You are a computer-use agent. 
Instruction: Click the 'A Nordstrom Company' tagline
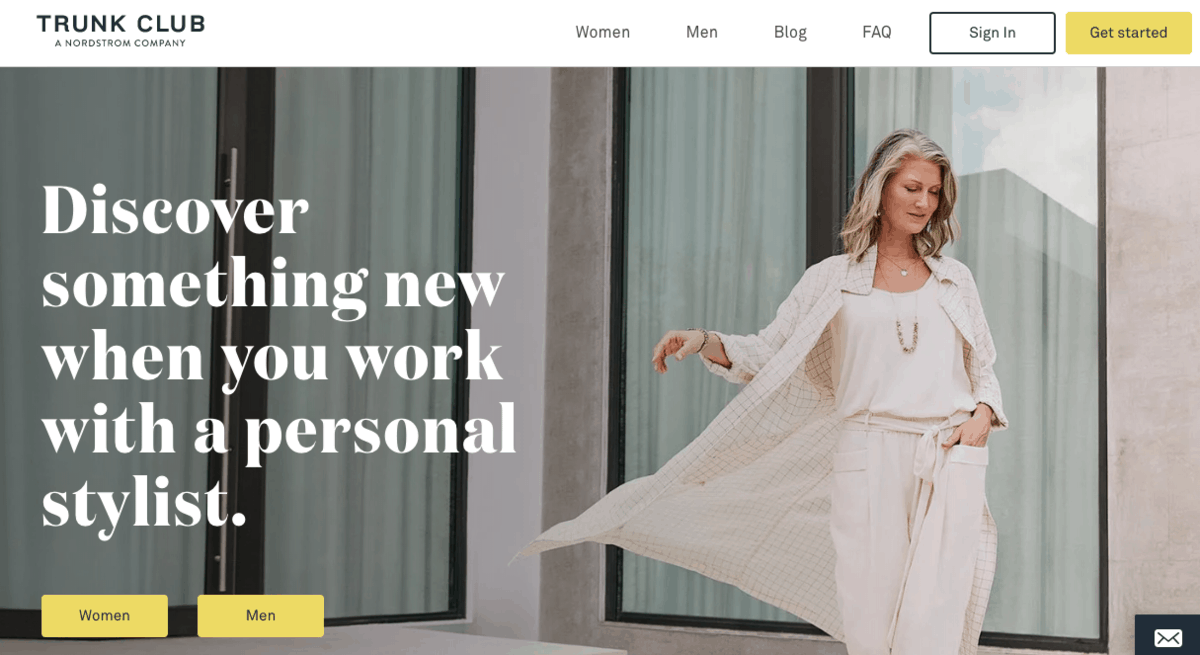click(120, 43)
